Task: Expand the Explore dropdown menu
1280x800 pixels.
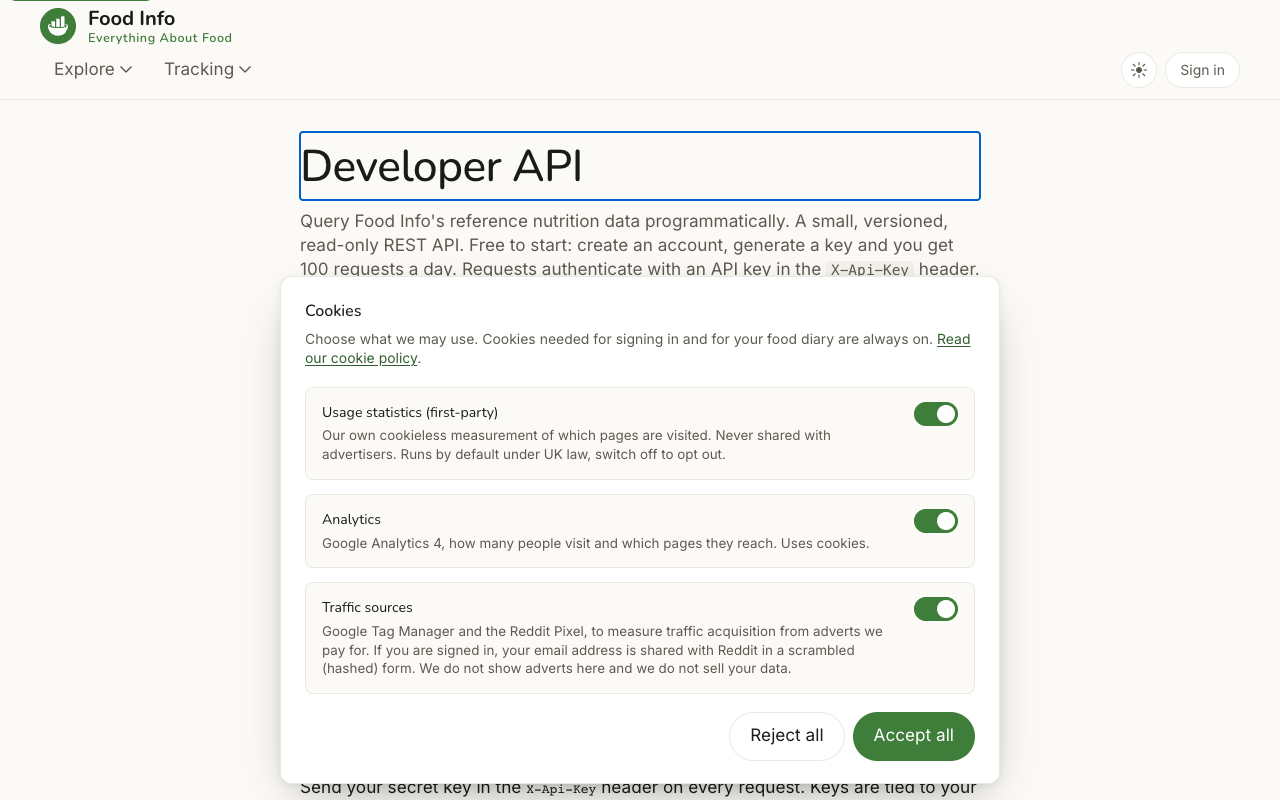Action: pos(93,69)
